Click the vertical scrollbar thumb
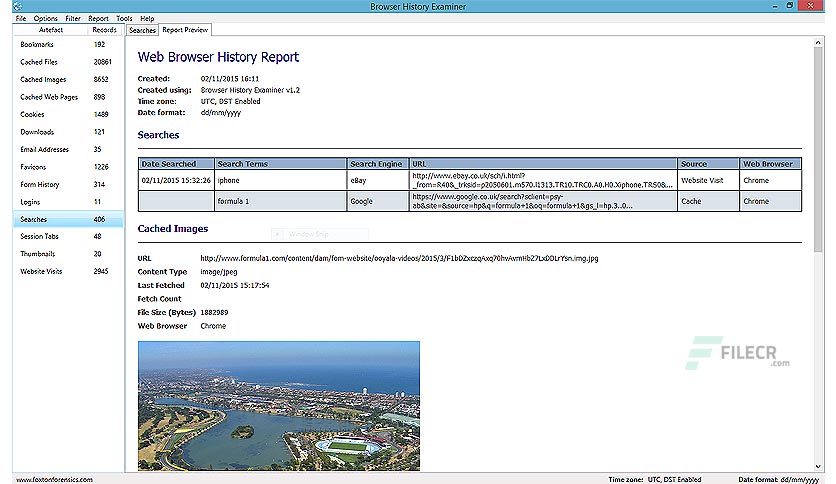The height and width of the screenshot is (484, 836). pos(818,149)
